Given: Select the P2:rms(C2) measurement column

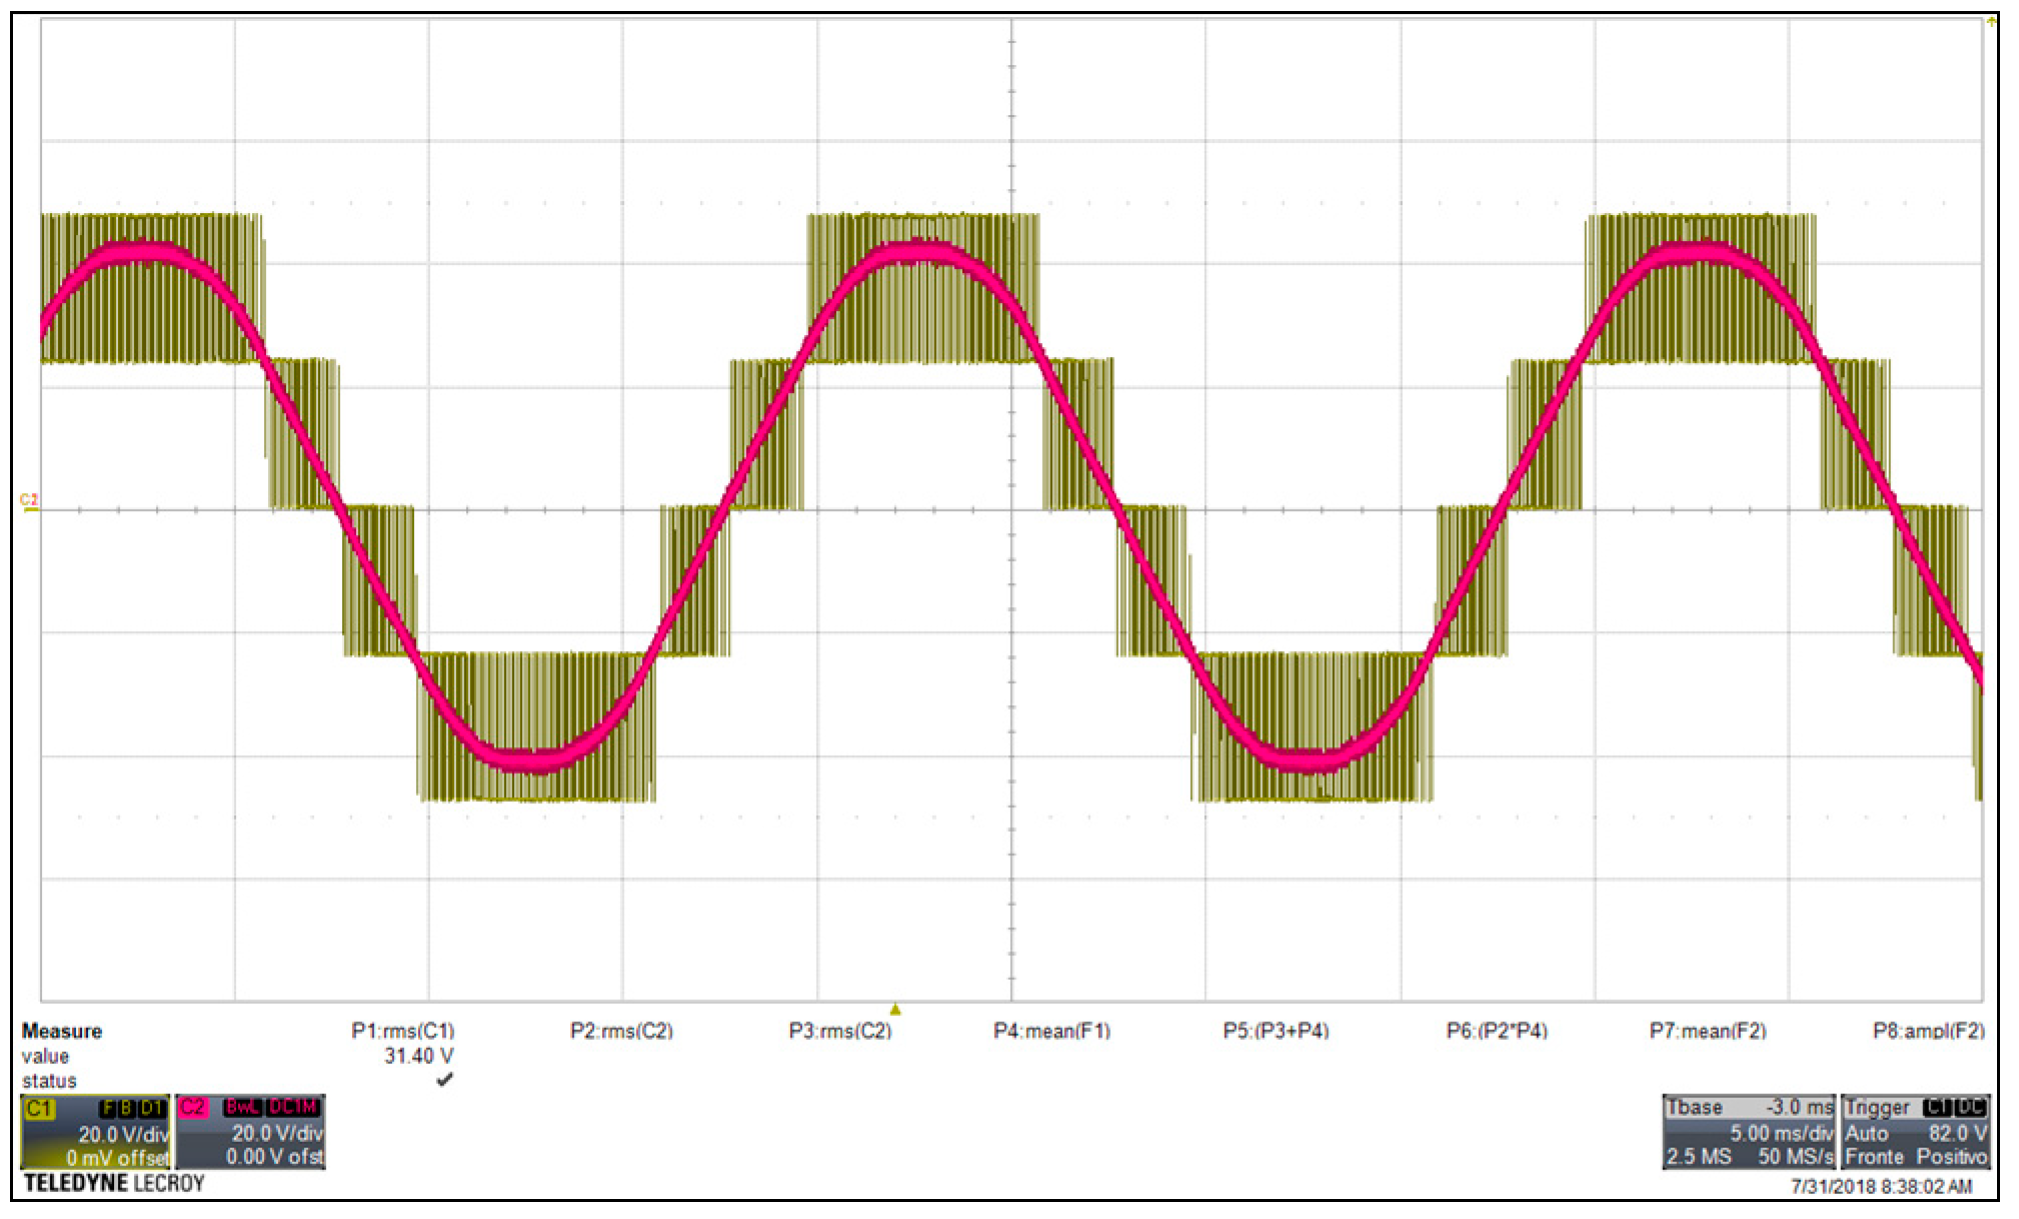Looking at the screenshot, I should (x=621, y=1030).
